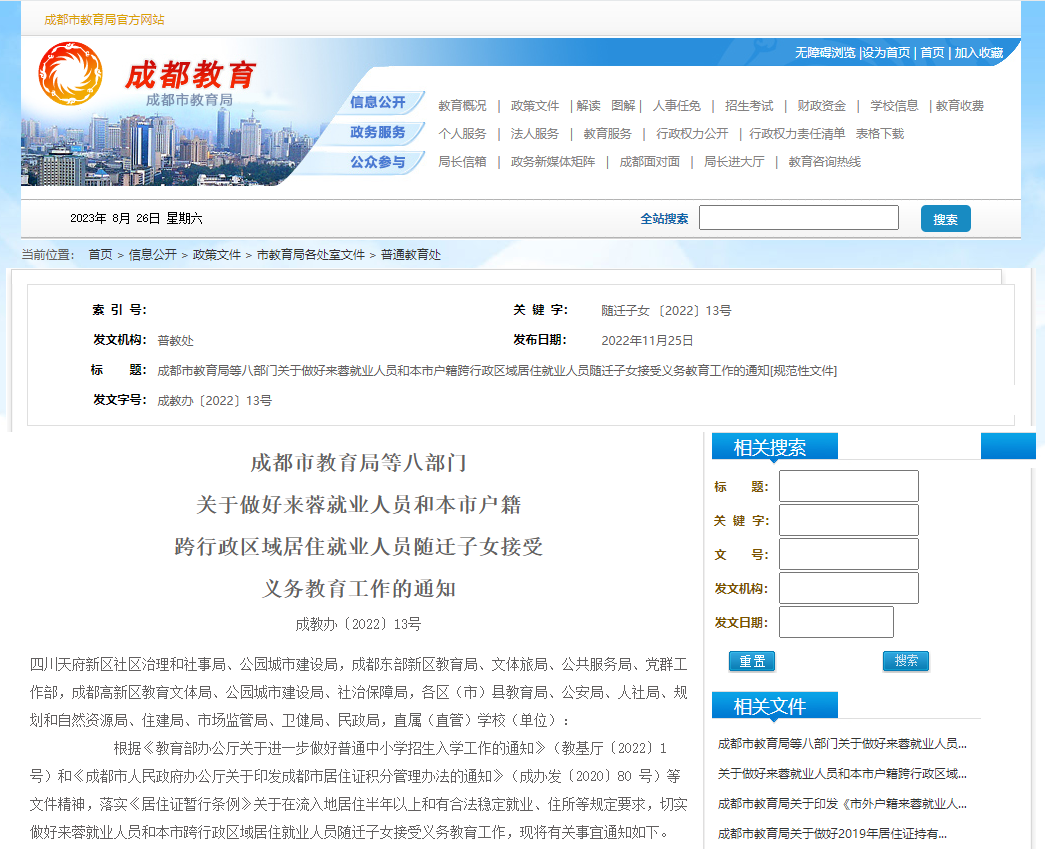Click the 发文日期 input field
The width and height of the screenshot is (1045, 849).
[x=836, y=622]
